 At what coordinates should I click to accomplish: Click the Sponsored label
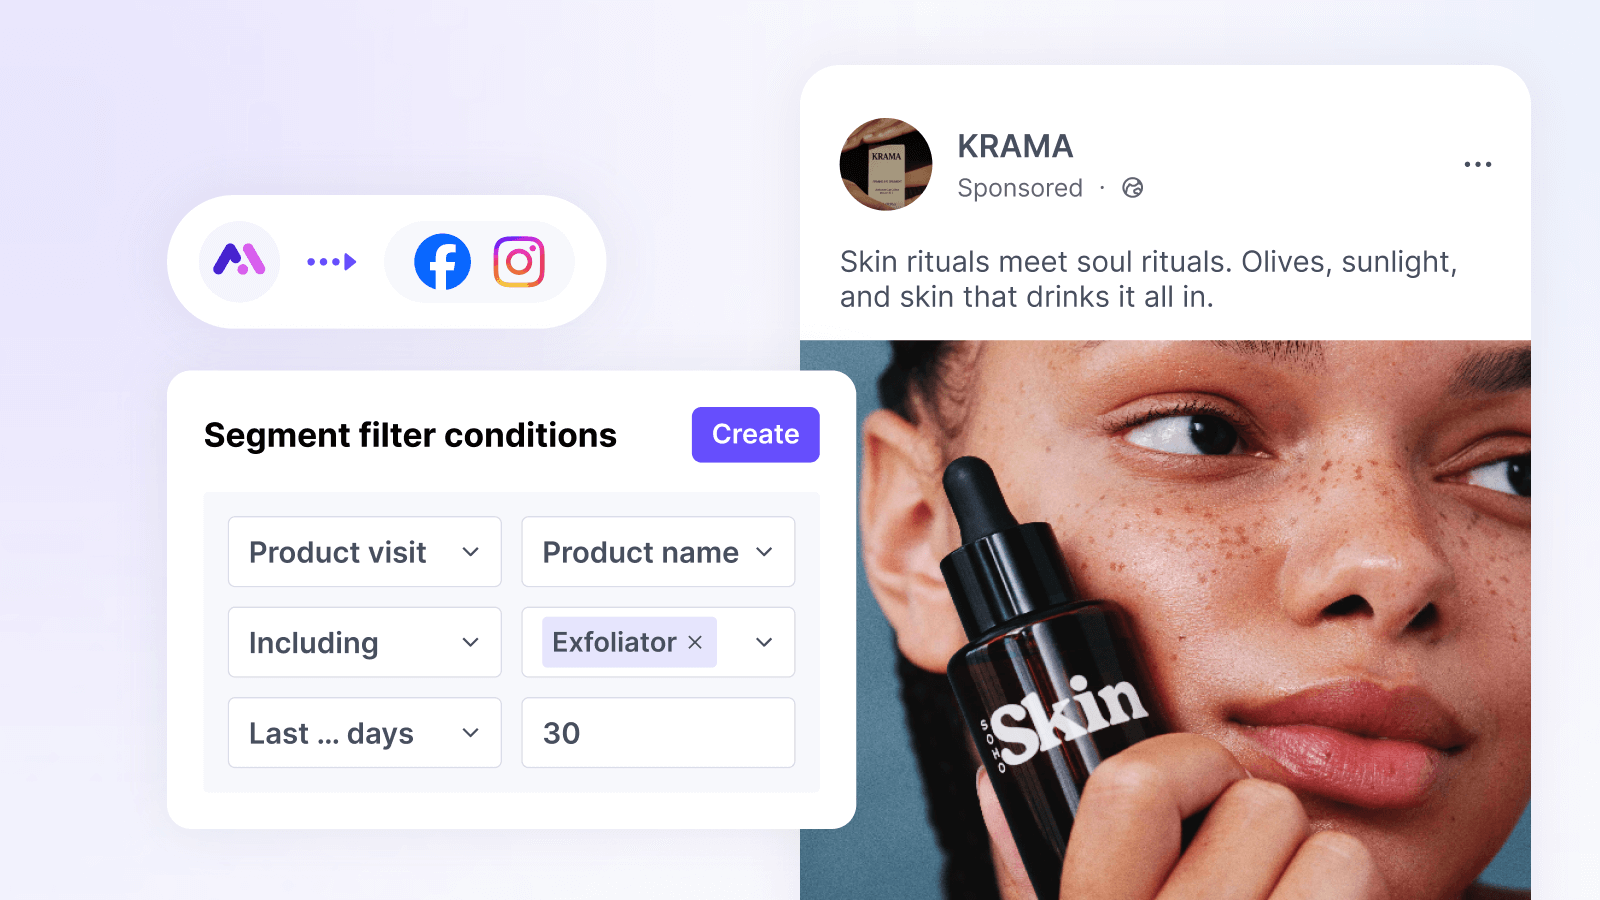tap(1020, 188)
